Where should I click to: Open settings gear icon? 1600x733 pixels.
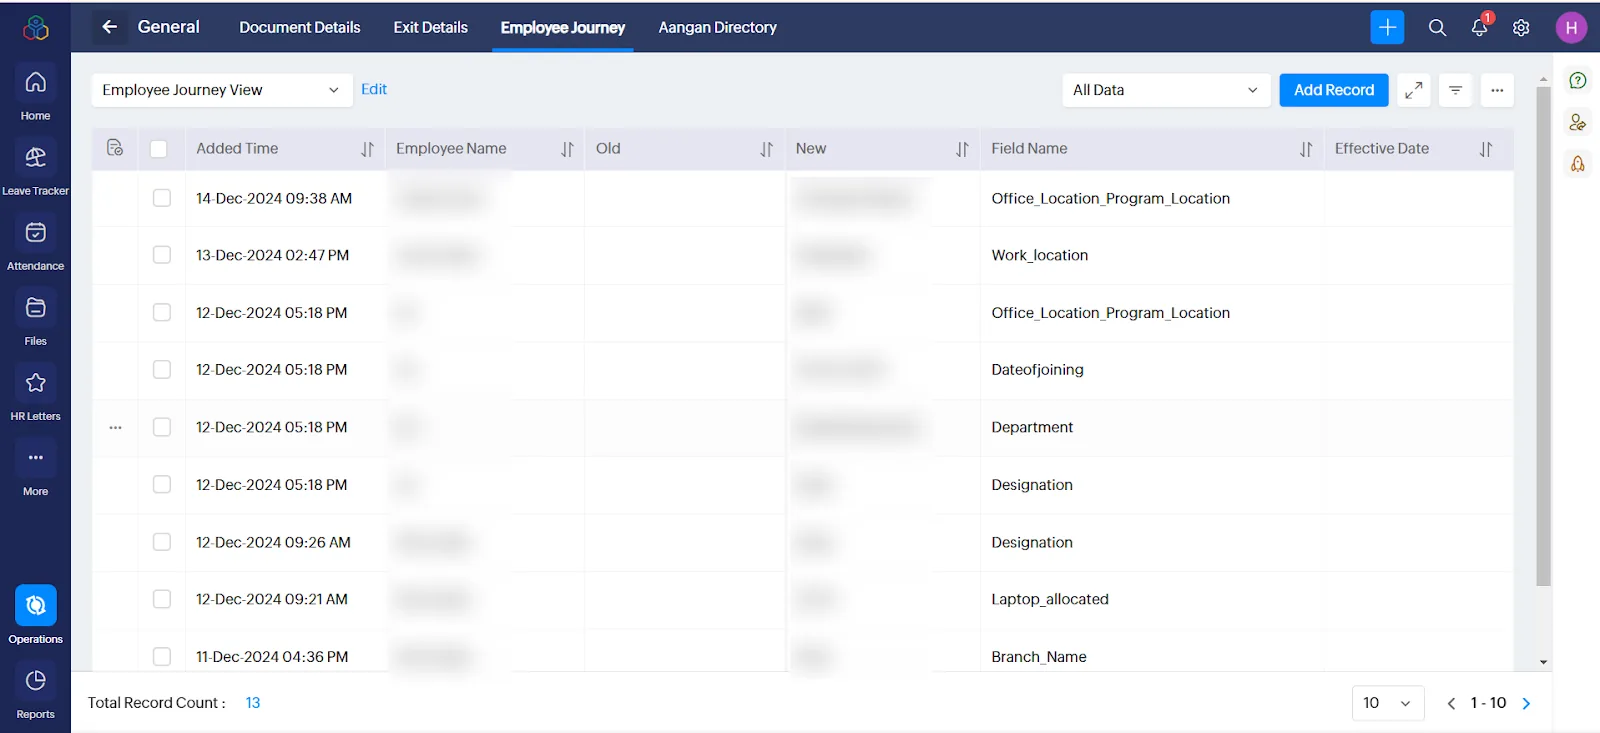click(x=1521, y=28)
